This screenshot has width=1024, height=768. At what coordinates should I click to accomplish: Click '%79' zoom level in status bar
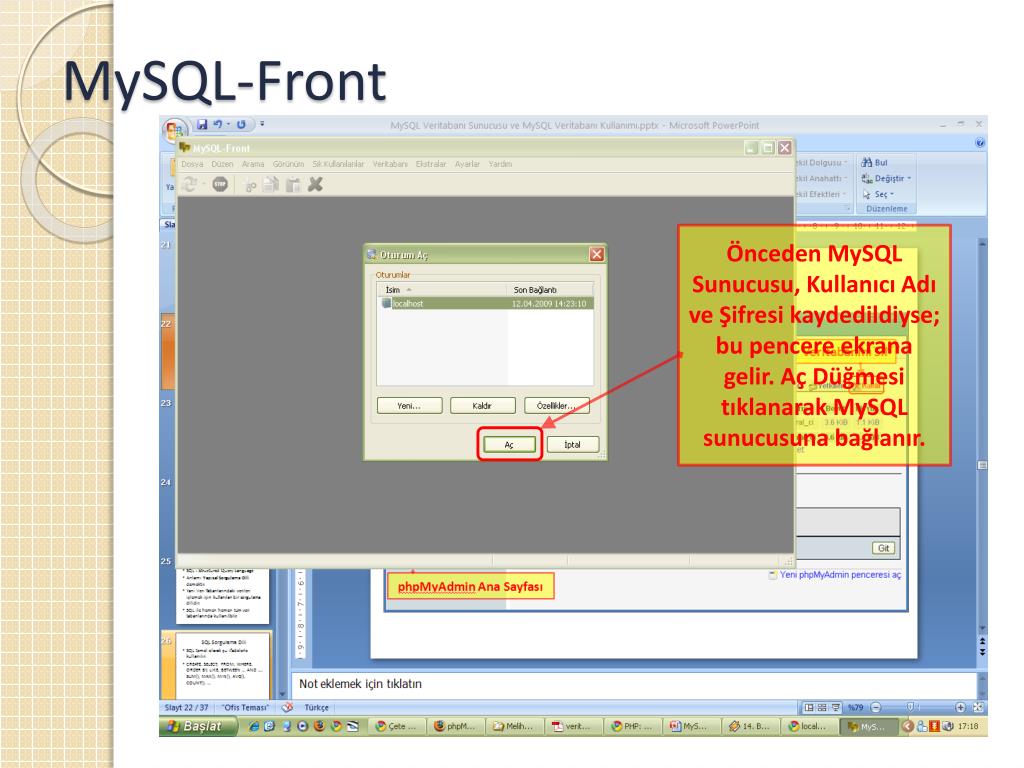(856, 707)
